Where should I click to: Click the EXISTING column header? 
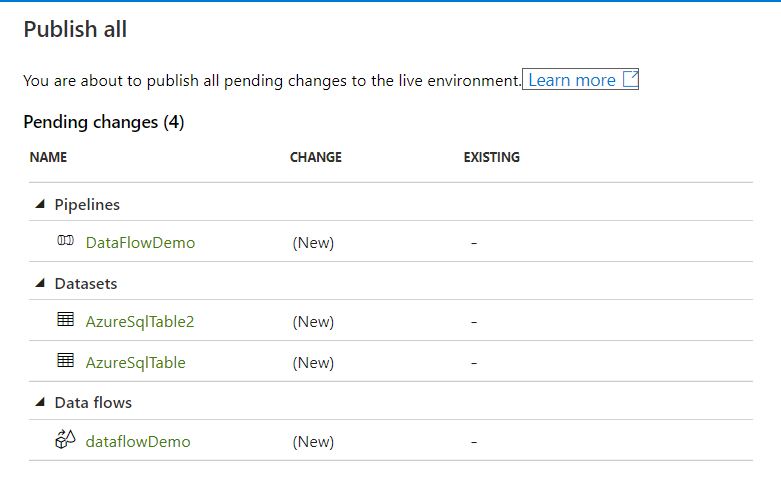(x=492, y=158)
